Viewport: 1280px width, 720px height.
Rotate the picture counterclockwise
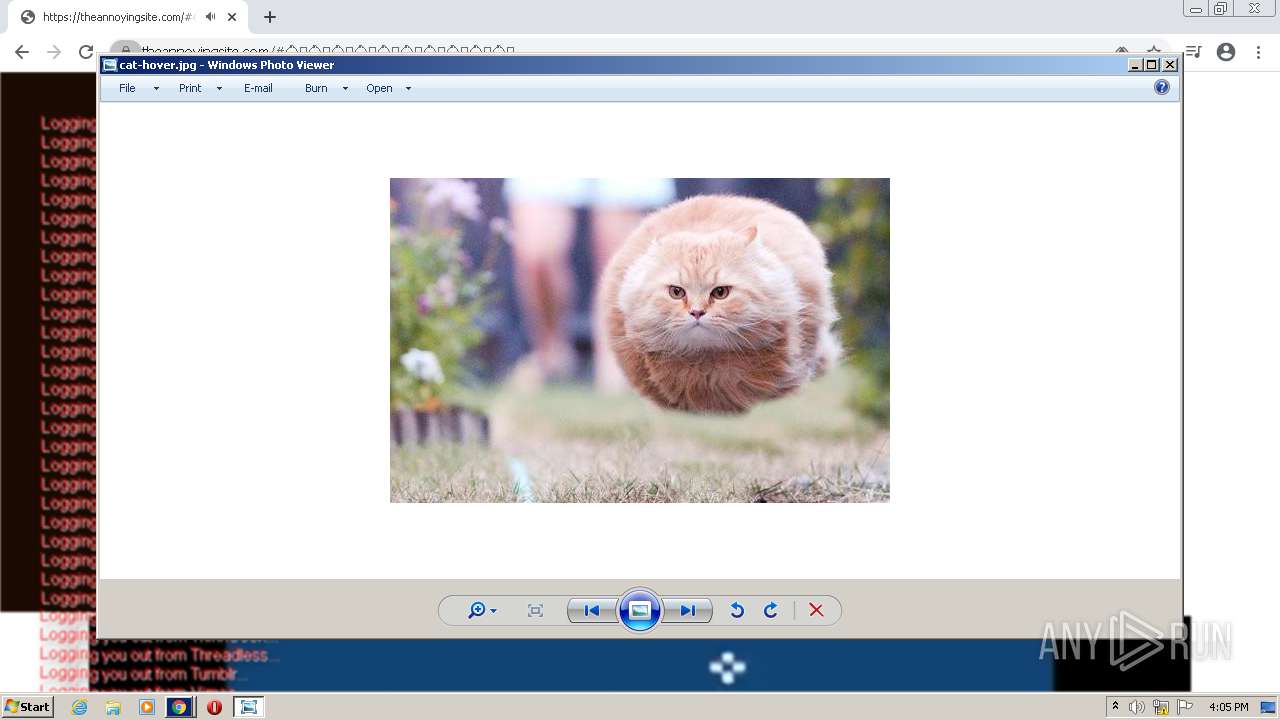(737, 610)
